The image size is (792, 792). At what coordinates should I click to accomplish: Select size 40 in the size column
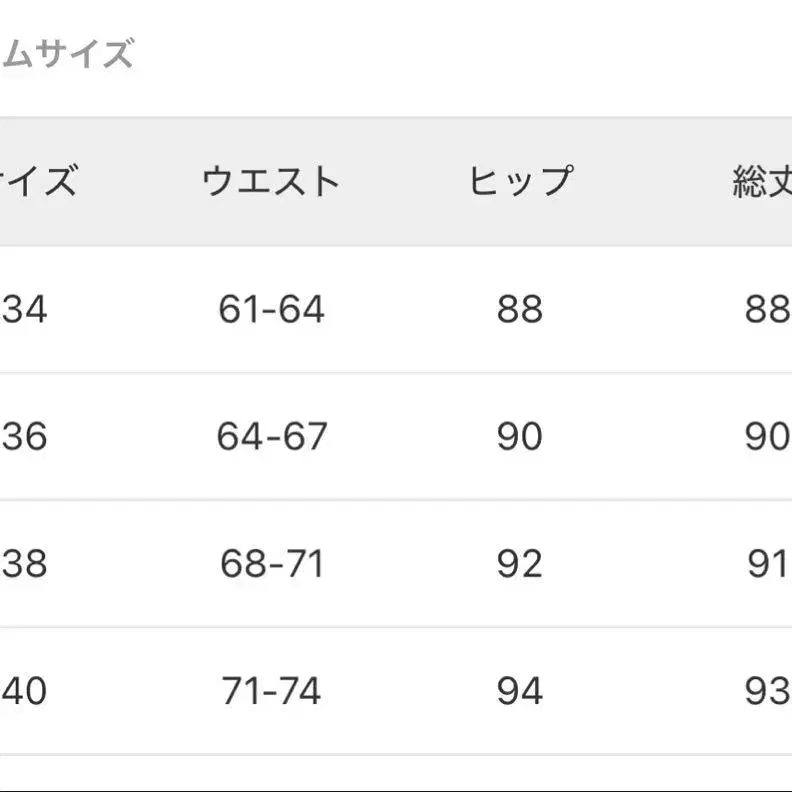coord(24,691)
